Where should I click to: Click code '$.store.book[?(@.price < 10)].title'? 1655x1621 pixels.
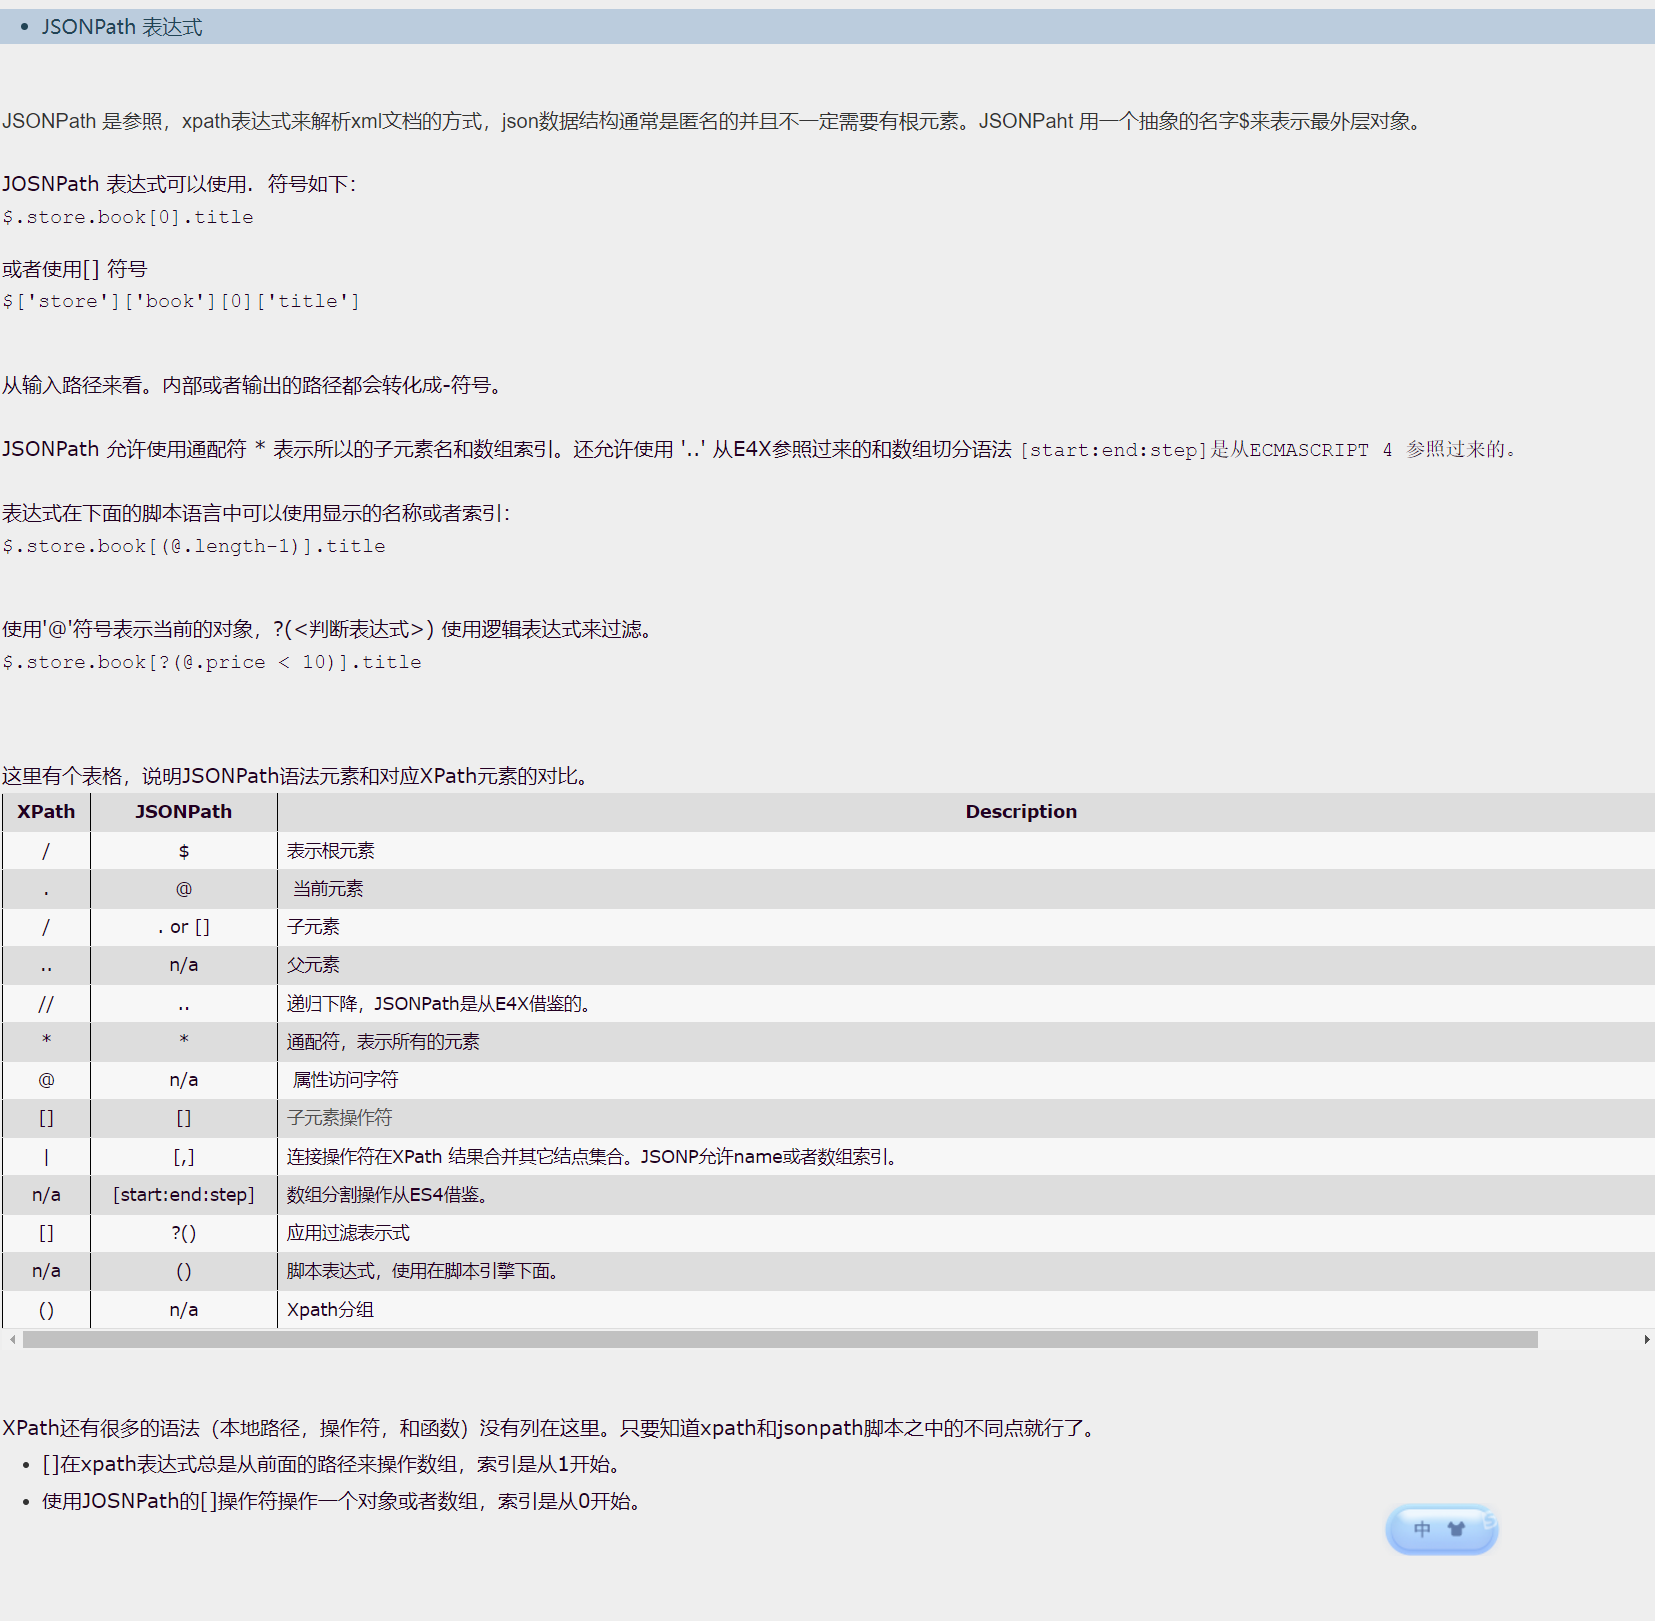212,662
